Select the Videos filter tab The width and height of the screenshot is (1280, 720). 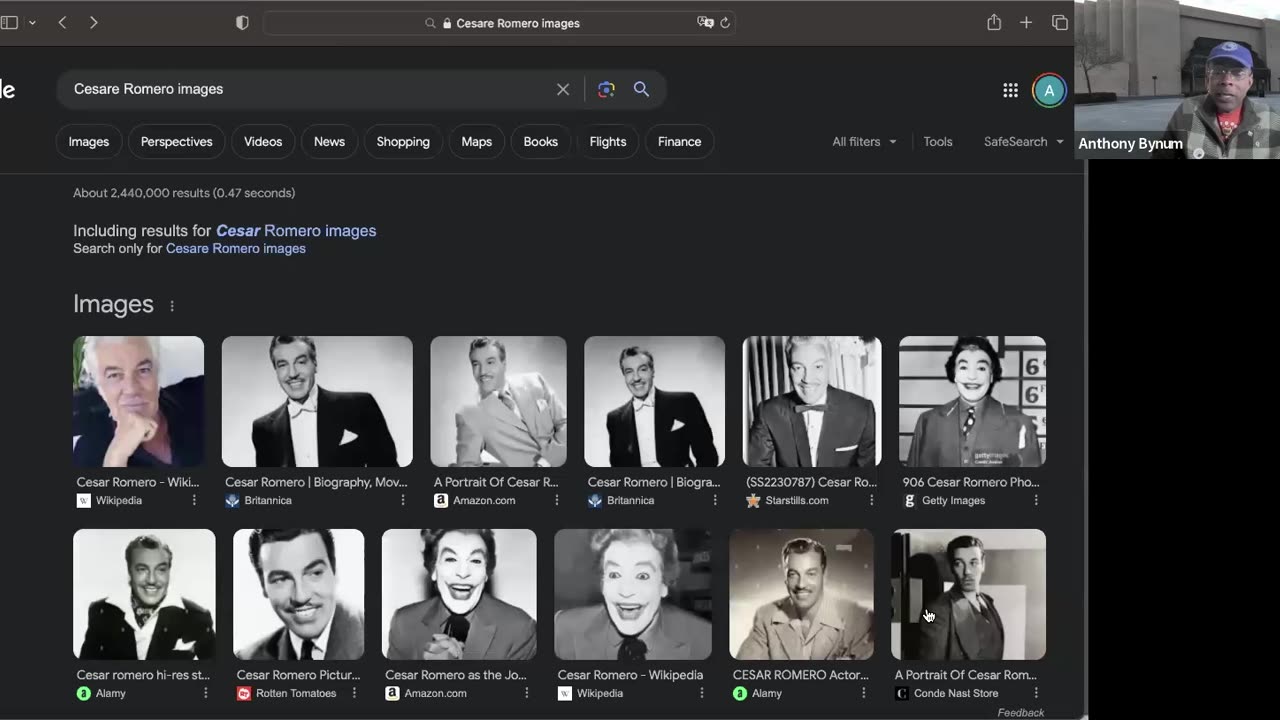pos(263,142)
